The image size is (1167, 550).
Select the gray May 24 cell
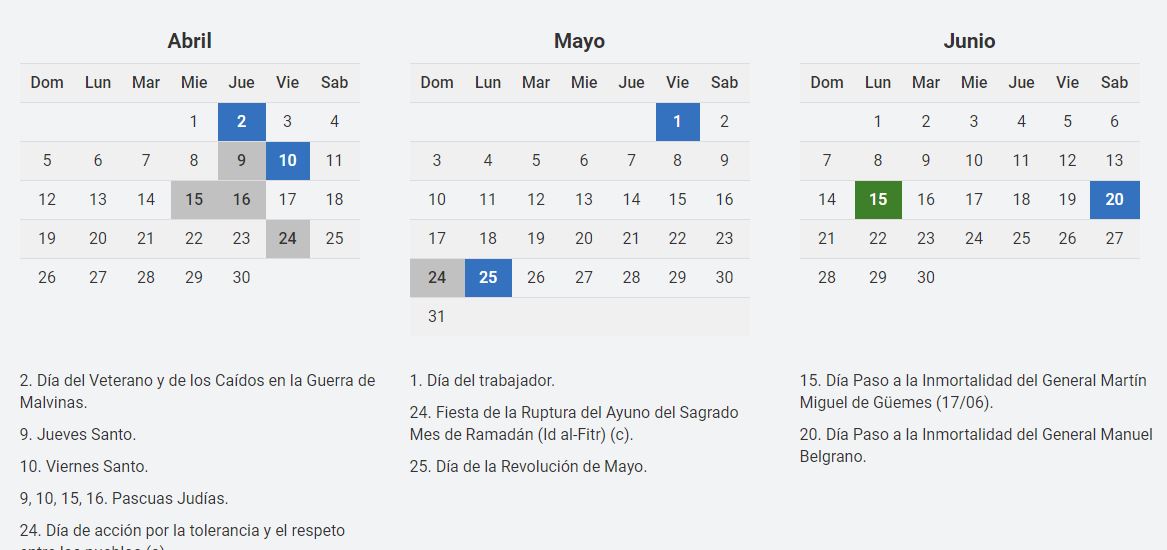437,278
